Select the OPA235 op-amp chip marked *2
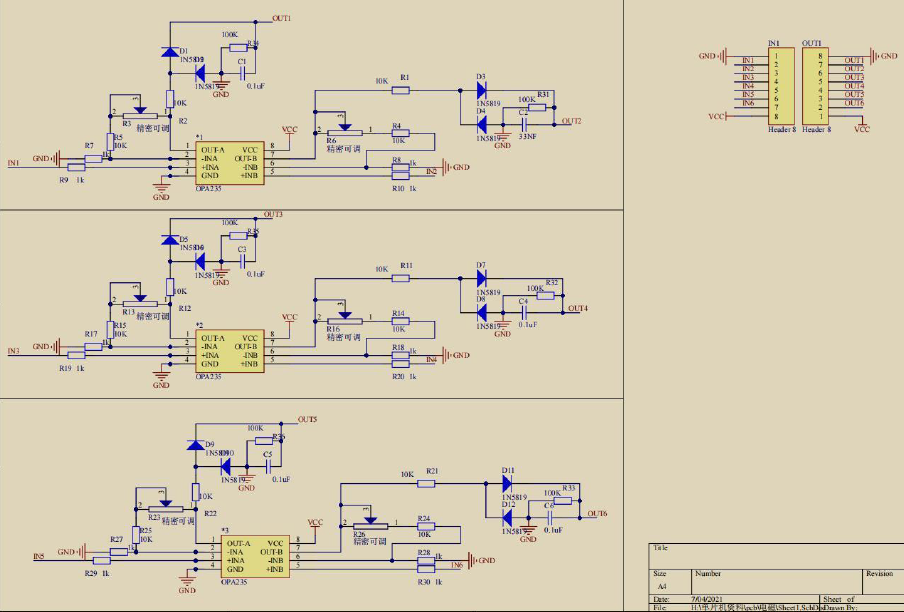The height and width of the screenshot is (612, 904). point(229,351)
